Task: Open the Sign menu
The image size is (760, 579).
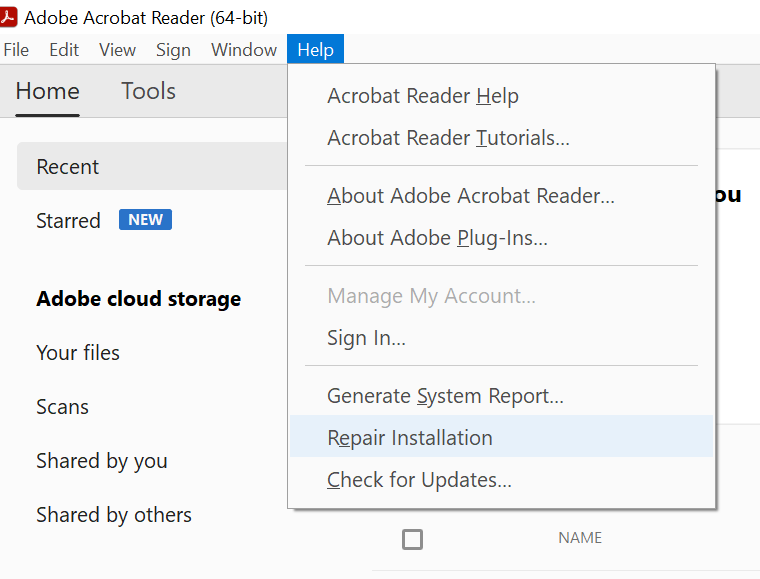Action: 173,50
